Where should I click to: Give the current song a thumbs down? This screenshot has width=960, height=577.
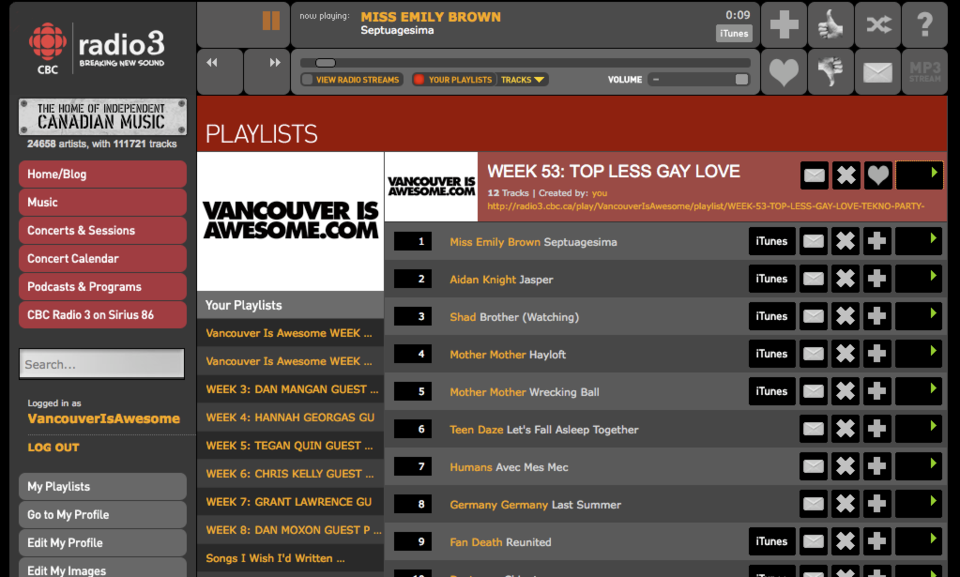click(830, 72)
